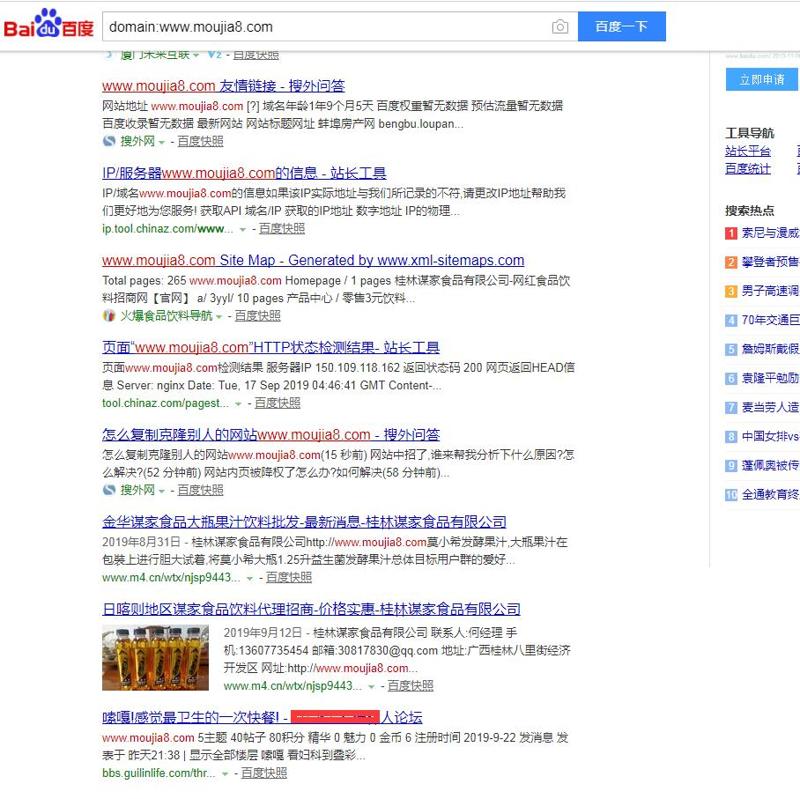
Task: Open result 'www.moujia8.com 友情链接 - 搜外问答'
Action: 223,86
